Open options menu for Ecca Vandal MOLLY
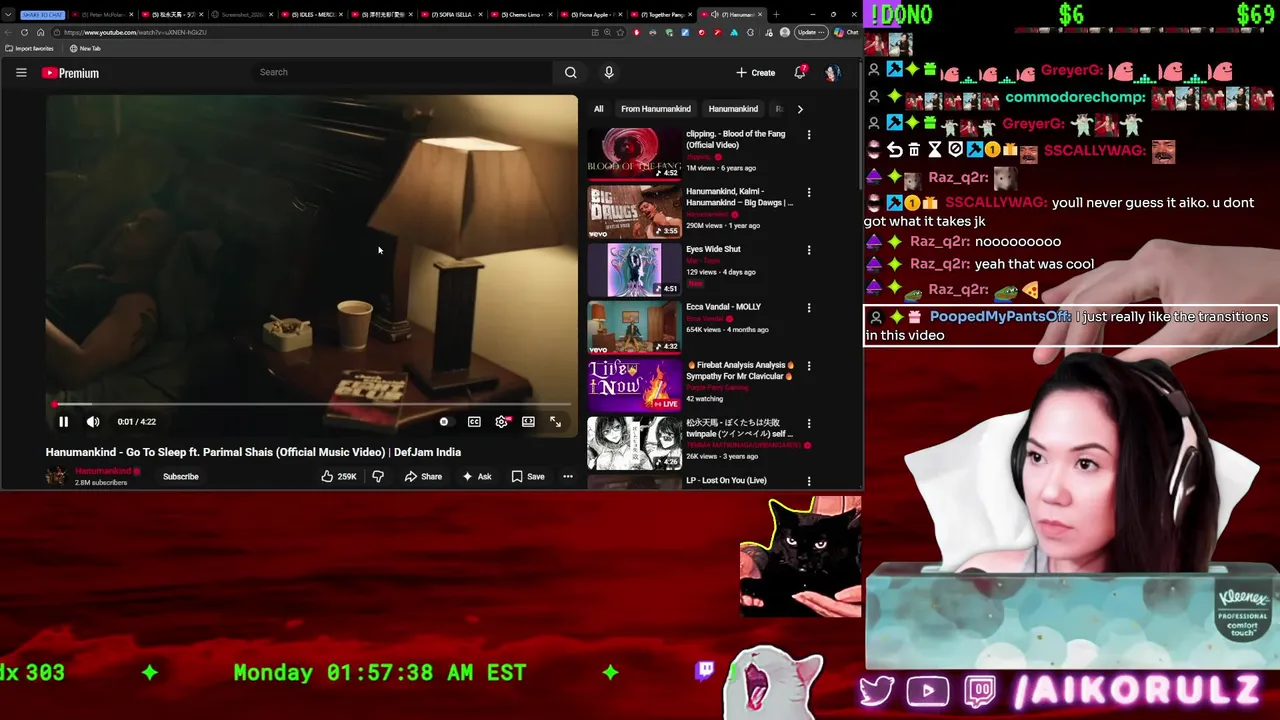 tap(809, 308)
